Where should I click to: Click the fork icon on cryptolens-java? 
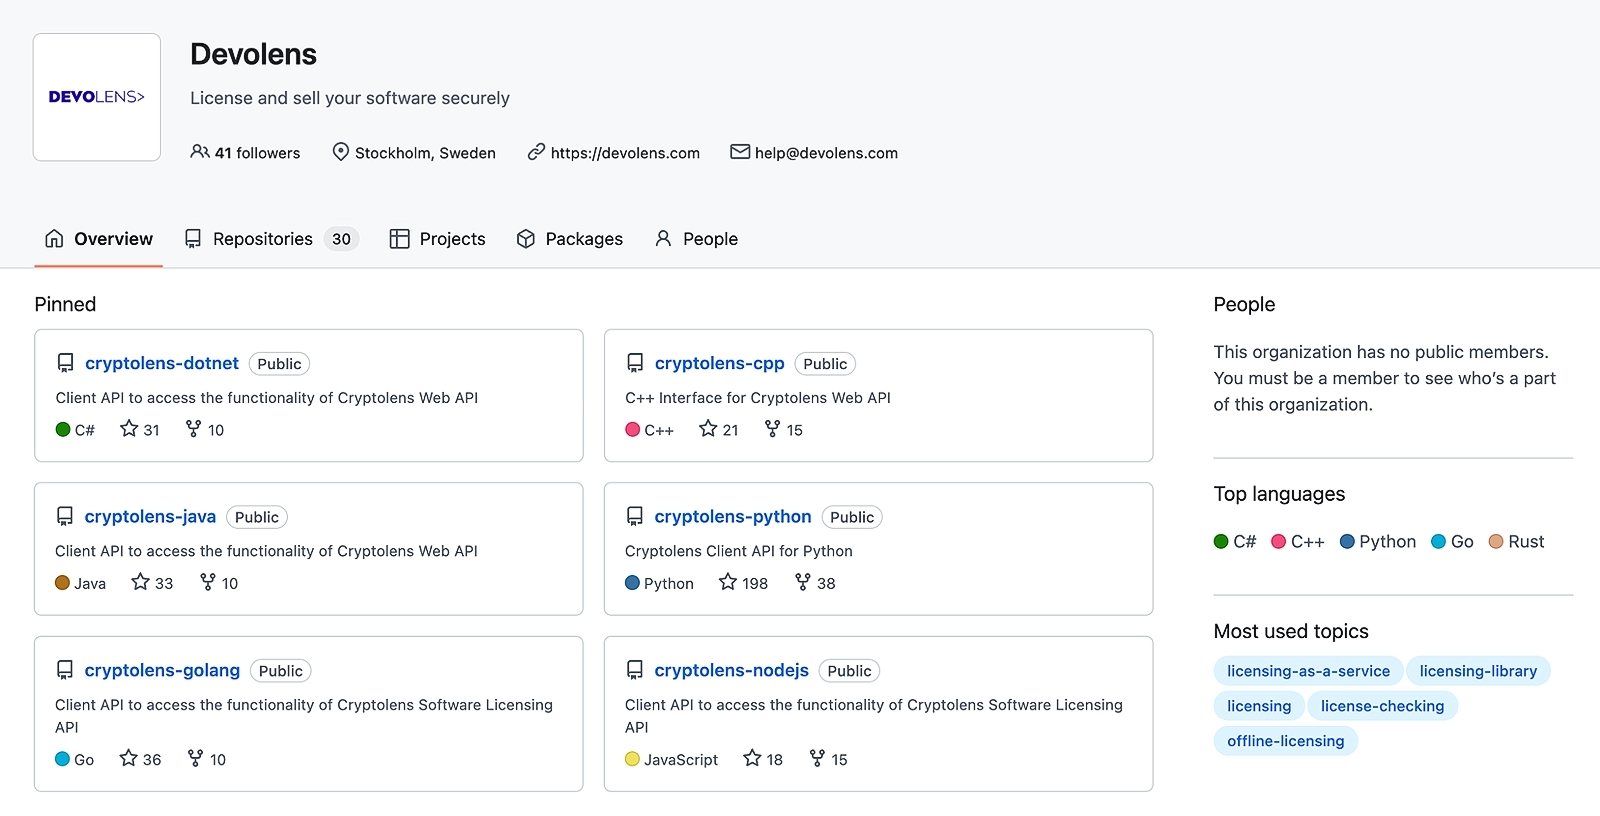pyautogui.click(x=208, y=582)
